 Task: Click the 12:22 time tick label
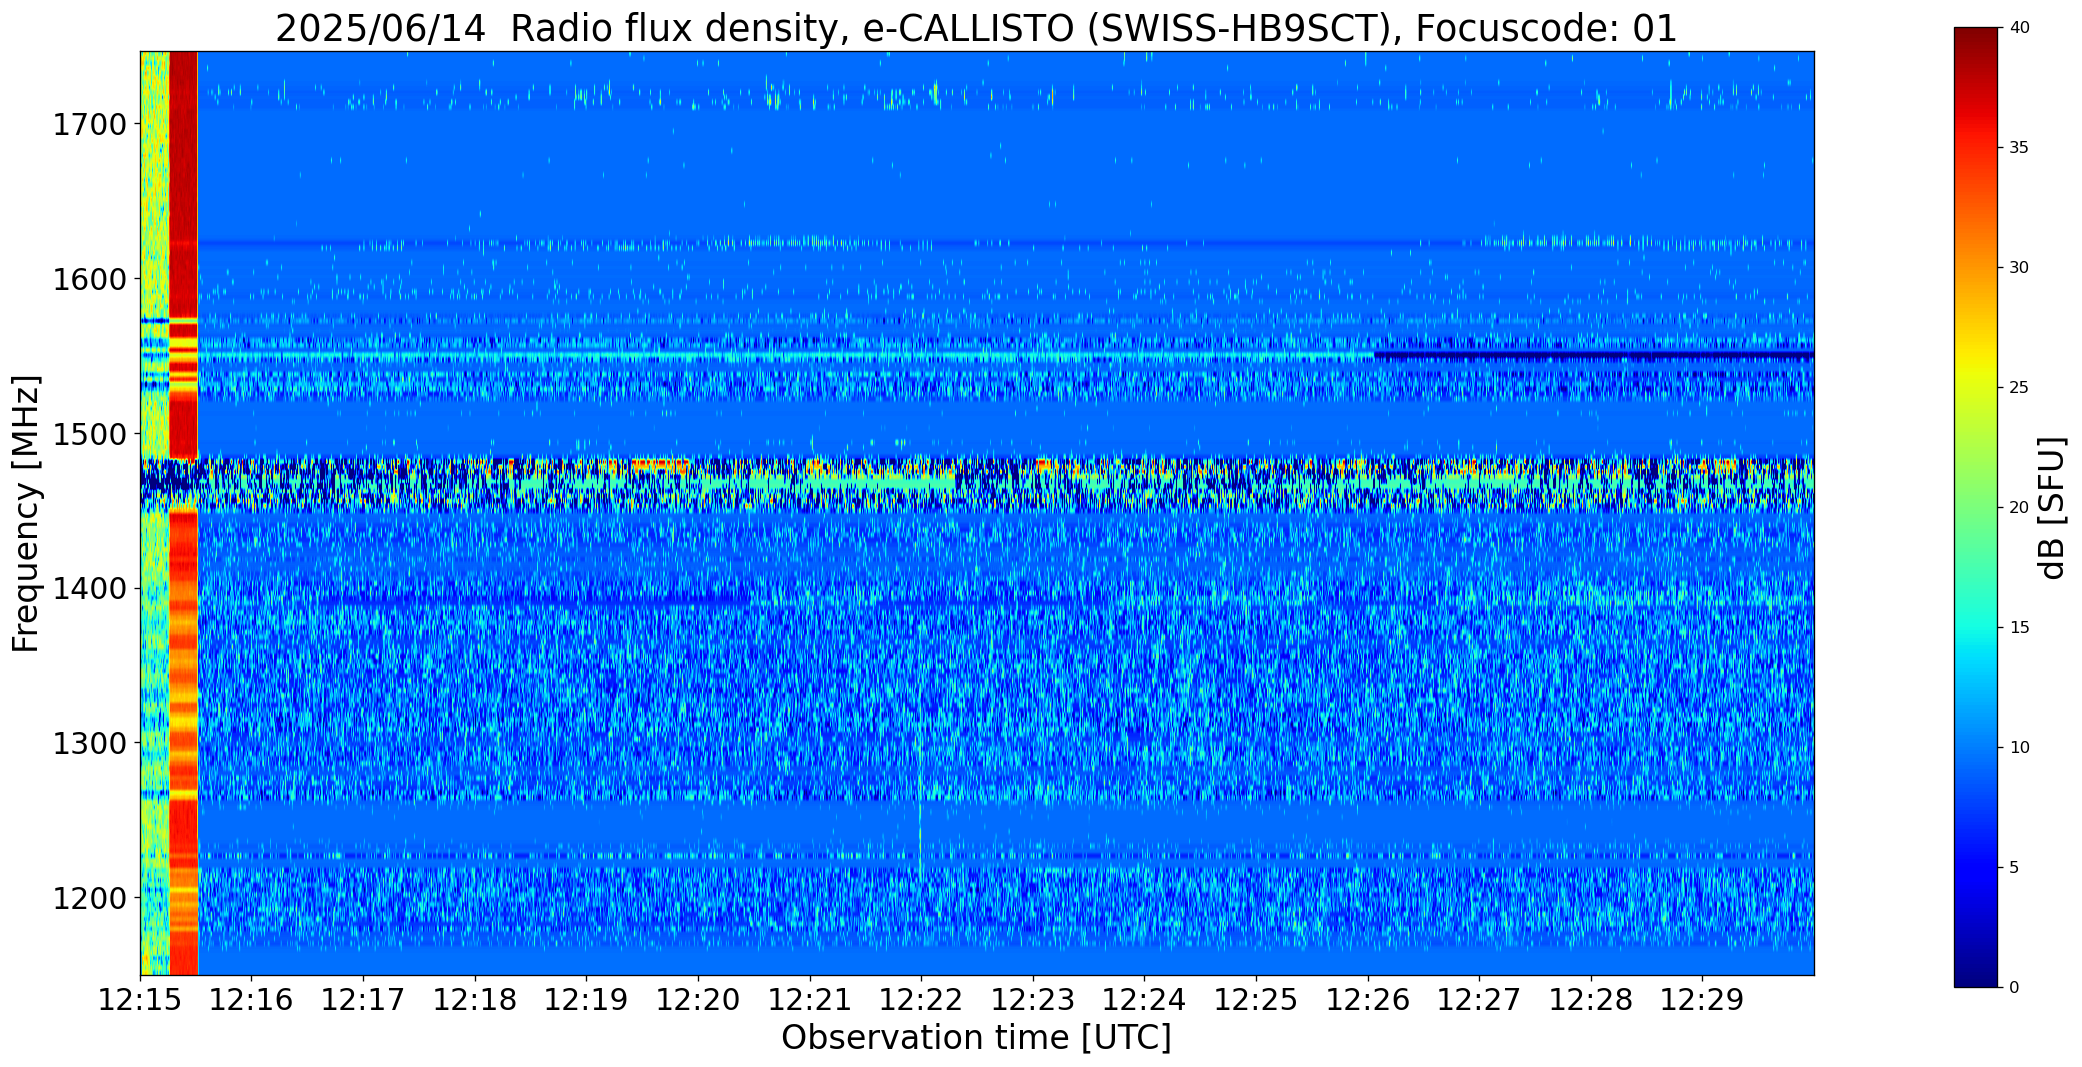point(921,1000)
